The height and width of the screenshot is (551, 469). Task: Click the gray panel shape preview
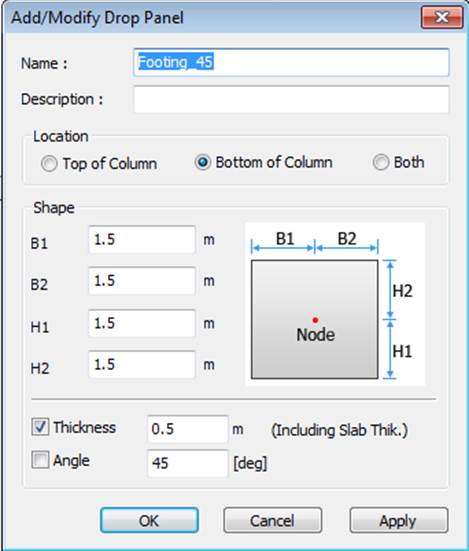tap(314, 319)
